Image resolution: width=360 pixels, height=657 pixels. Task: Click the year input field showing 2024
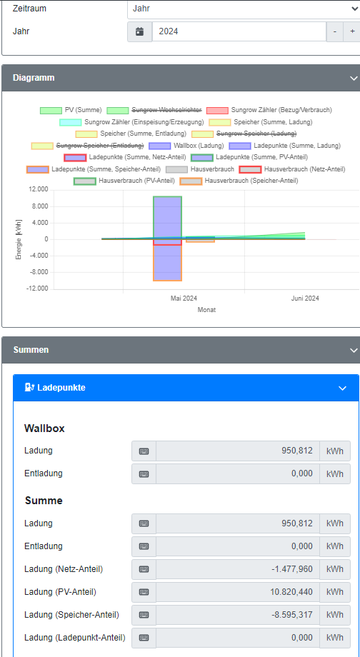click(239, 31)
